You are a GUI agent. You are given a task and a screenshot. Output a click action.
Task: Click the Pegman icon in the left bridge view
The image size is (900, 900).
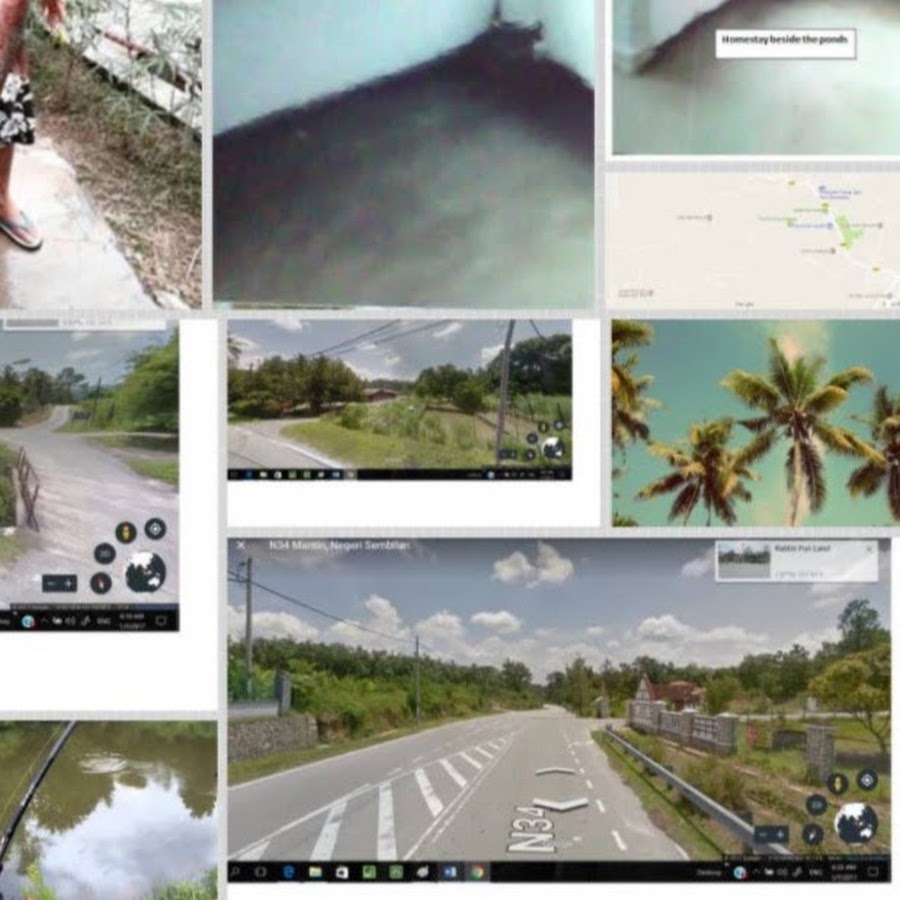126,532
